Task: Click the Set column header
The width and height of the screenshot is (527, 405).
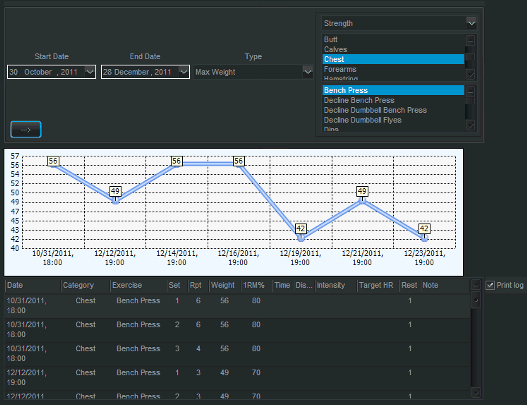Action: click(x=177, y=285)
